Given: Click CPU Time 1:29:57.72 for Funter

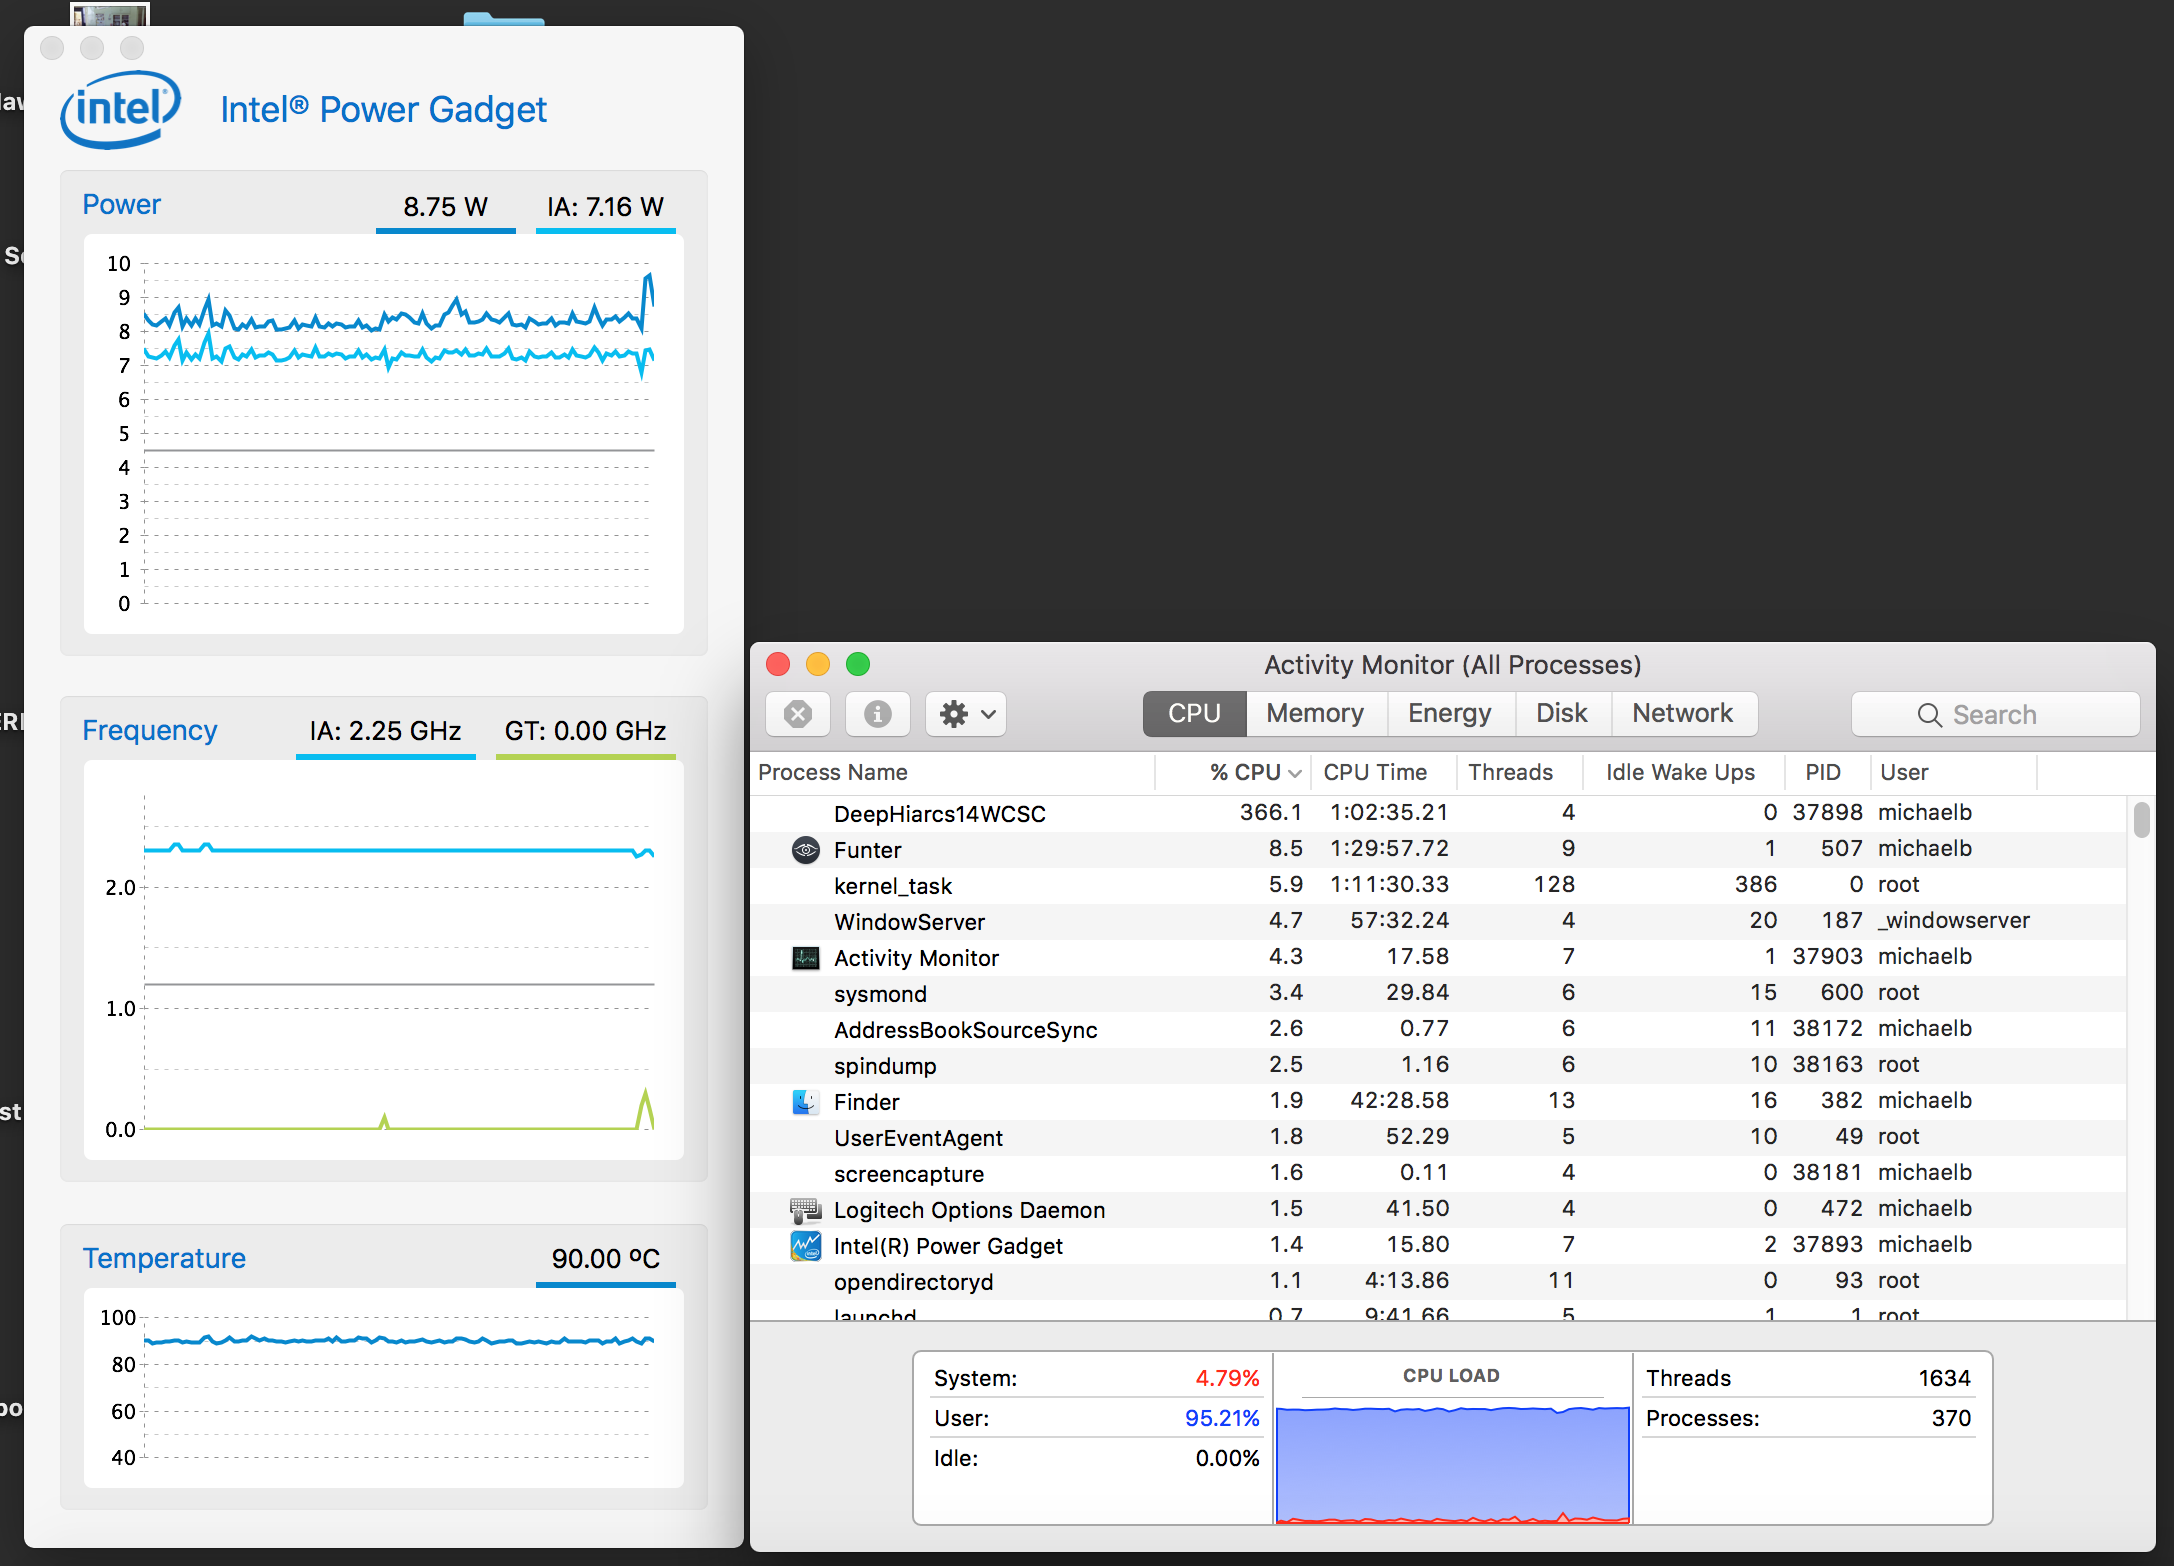Looking at the screenshot, I should point(1389,848).
